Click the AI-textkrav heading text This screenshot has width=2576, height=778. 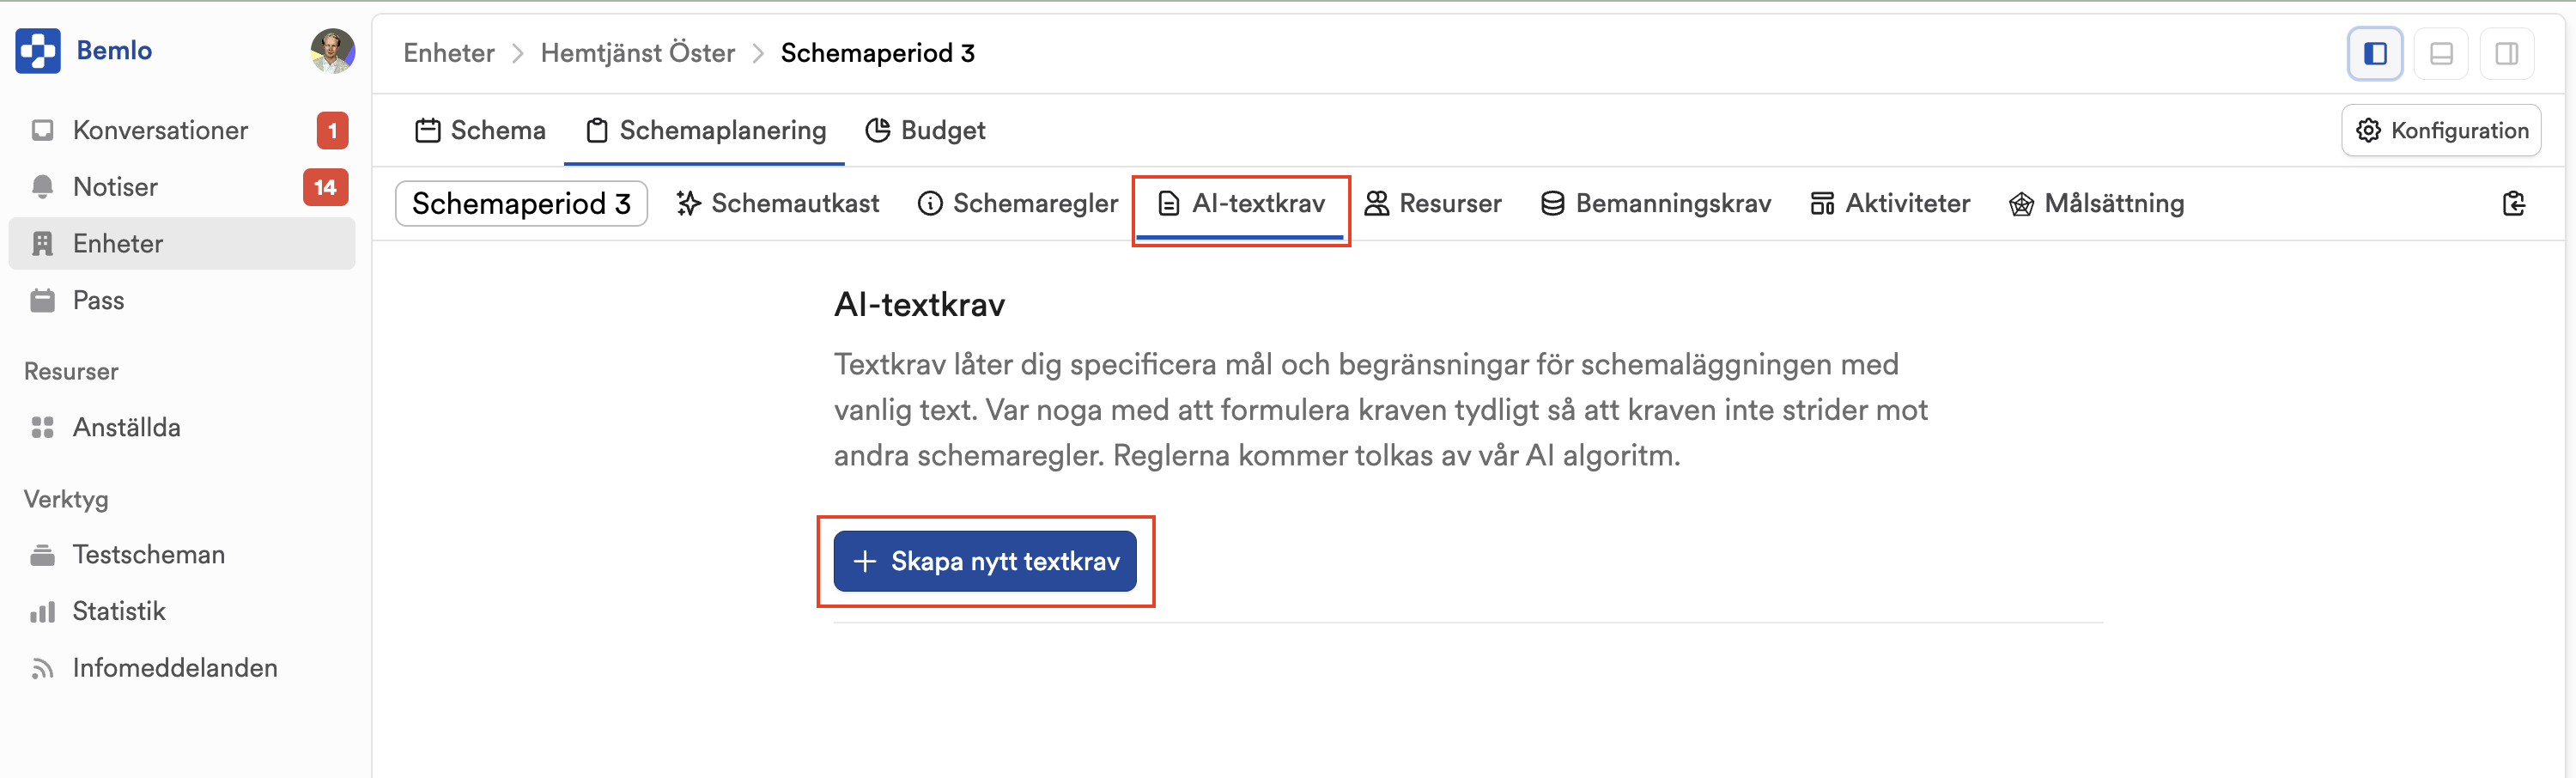919,304
